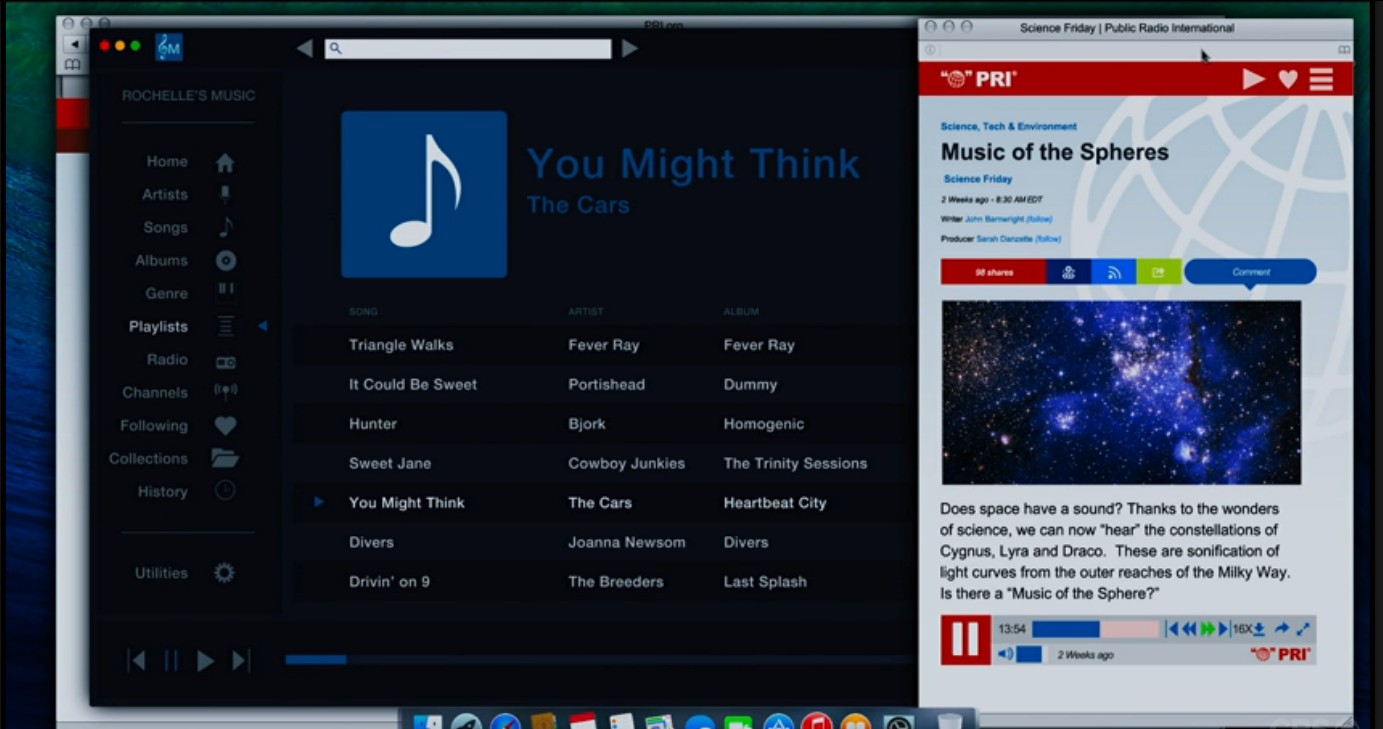Skip to start in PRI audio player
1383x729 pixels.
1172,629
